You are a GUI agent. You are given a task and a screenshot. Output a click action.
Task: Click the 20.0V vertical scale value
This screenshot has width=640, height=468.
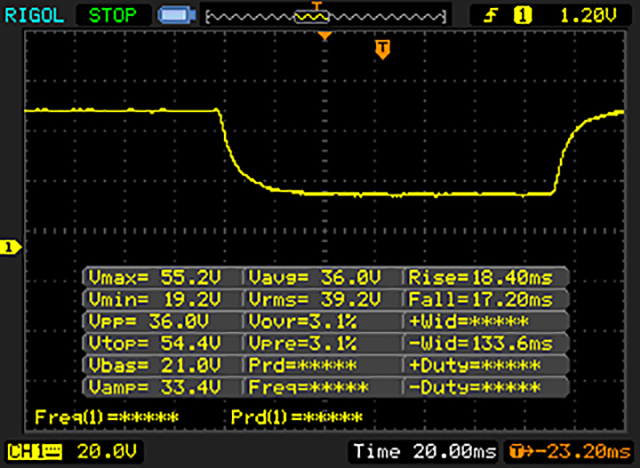(107, 452)
